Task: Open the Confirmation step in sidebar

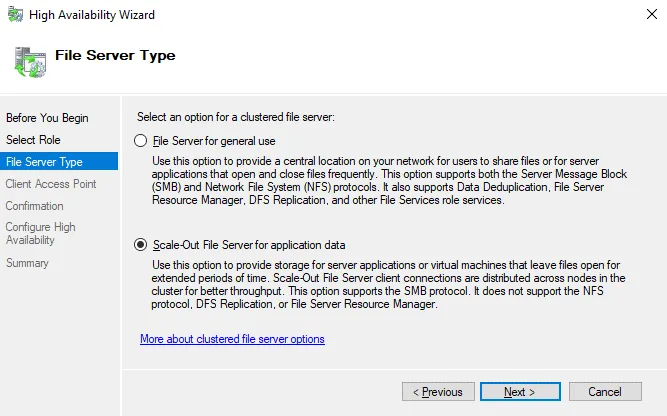Action: tap(35, 206)
